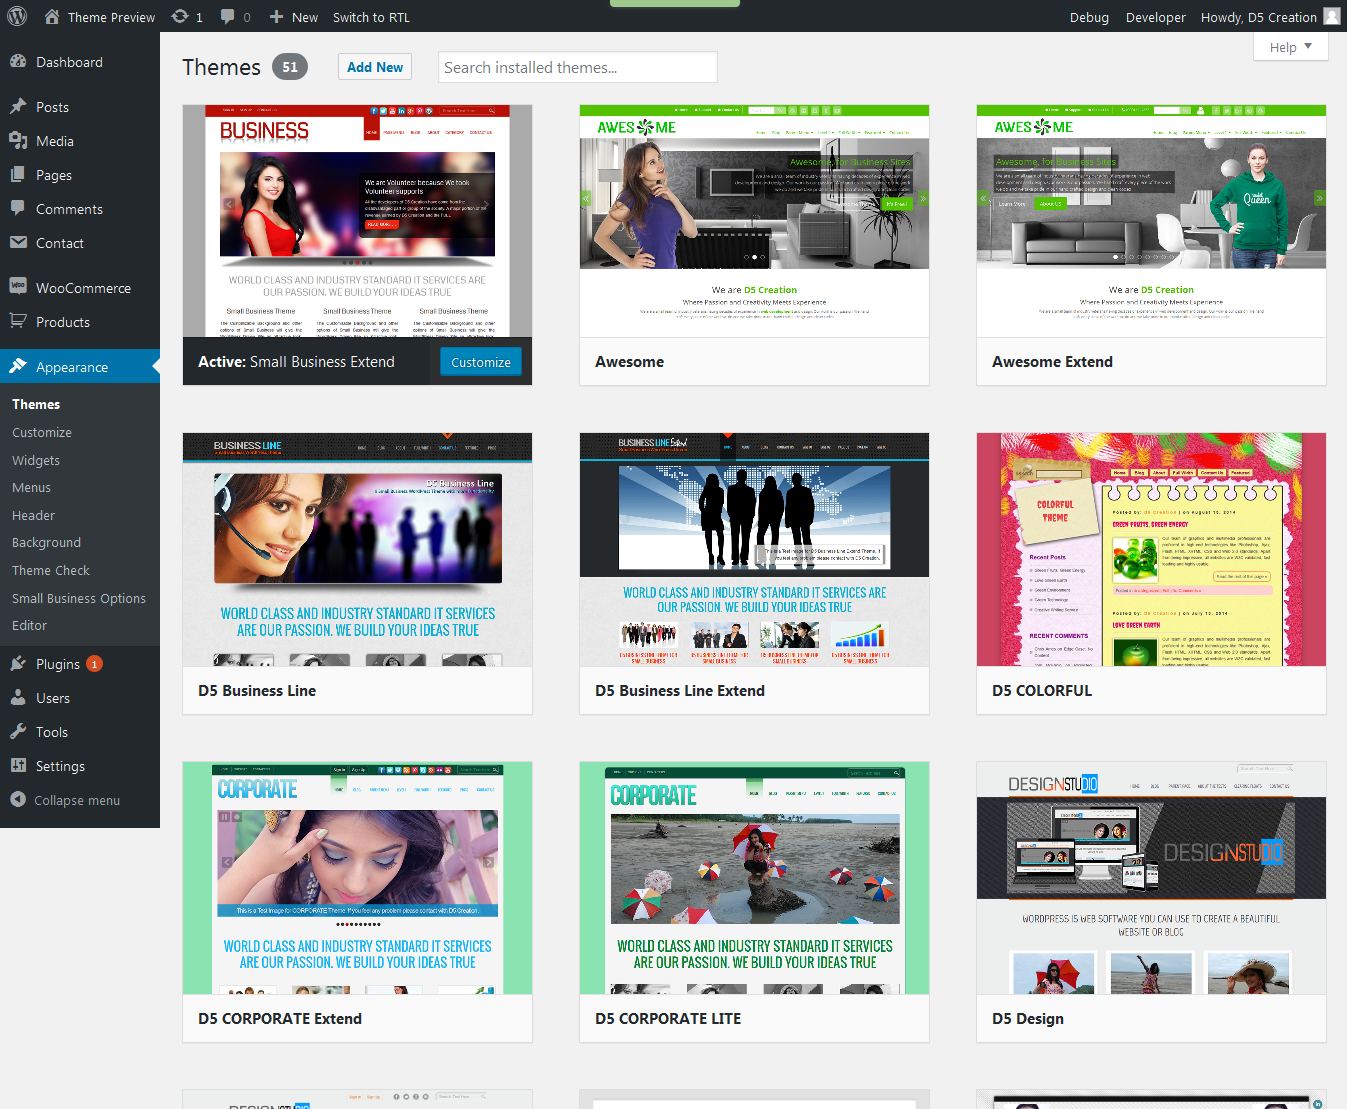
Task: Select D5 CORPORATE LITE theme screenshot
Action: pyautogui.click(x=754, y=878)
